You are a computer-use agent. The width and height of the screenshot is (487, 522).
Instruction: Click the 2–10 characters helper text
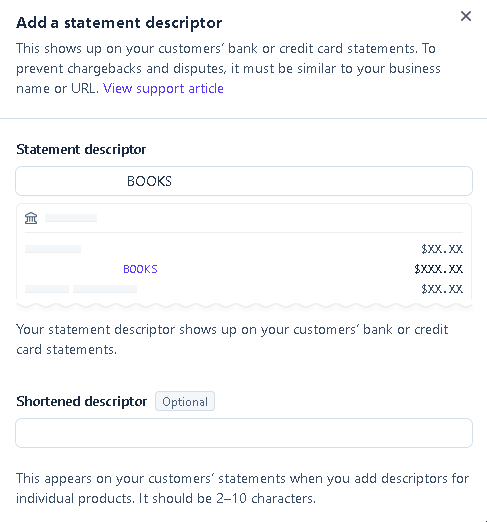pyautogui.click(x=243, y=488)
